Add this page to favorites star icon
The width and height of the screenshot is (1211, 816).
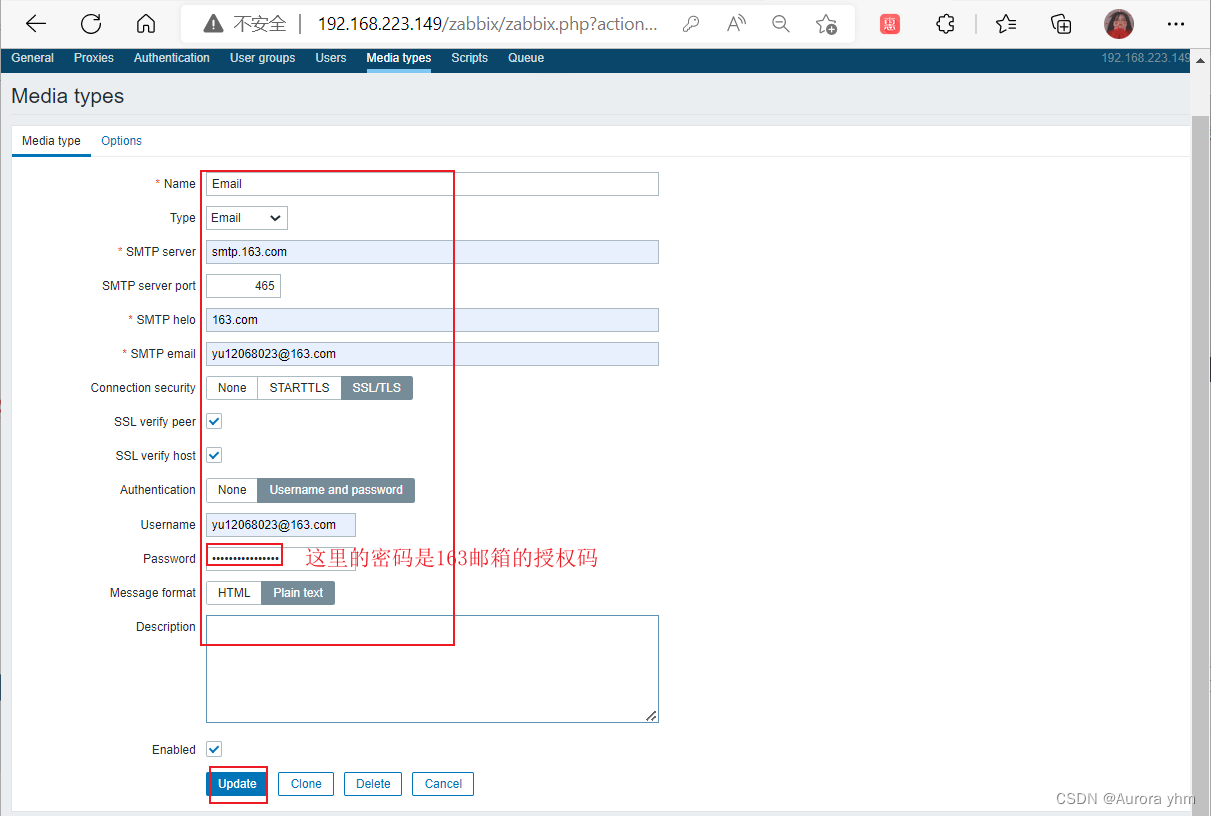826,24
